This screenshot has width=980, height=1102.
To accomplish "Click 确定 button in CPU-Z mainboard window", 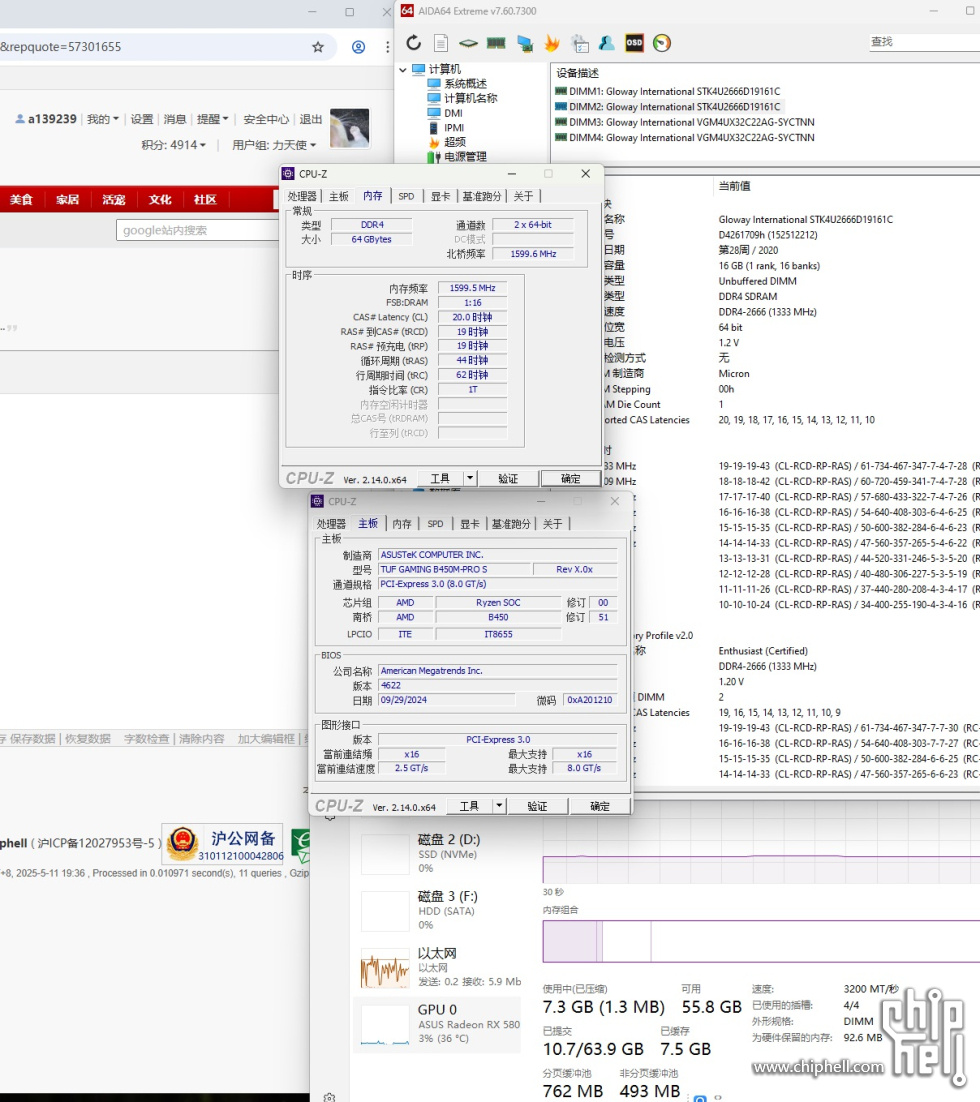I will point(600,805).
